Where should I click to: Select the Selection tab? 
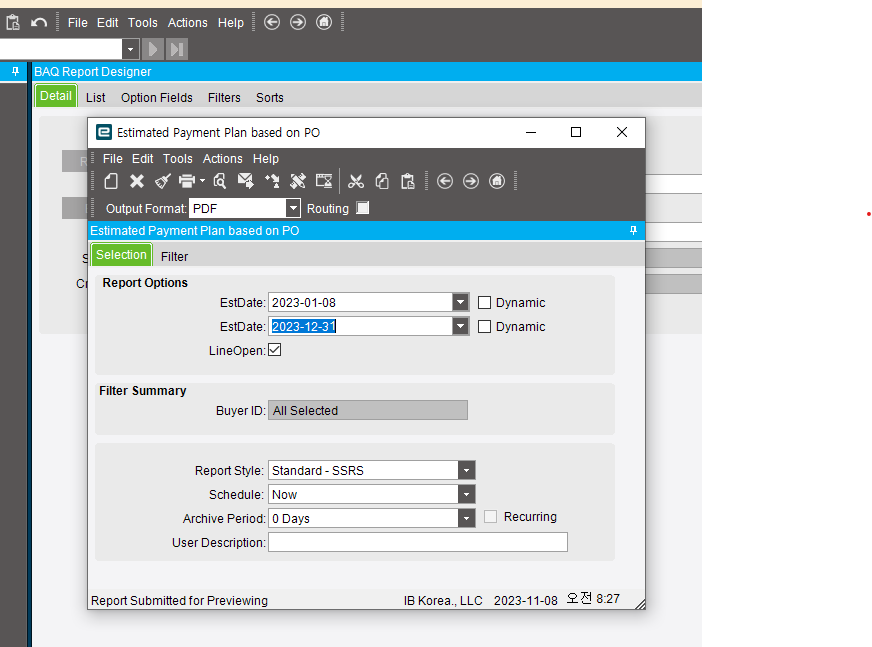pos(121,255)
